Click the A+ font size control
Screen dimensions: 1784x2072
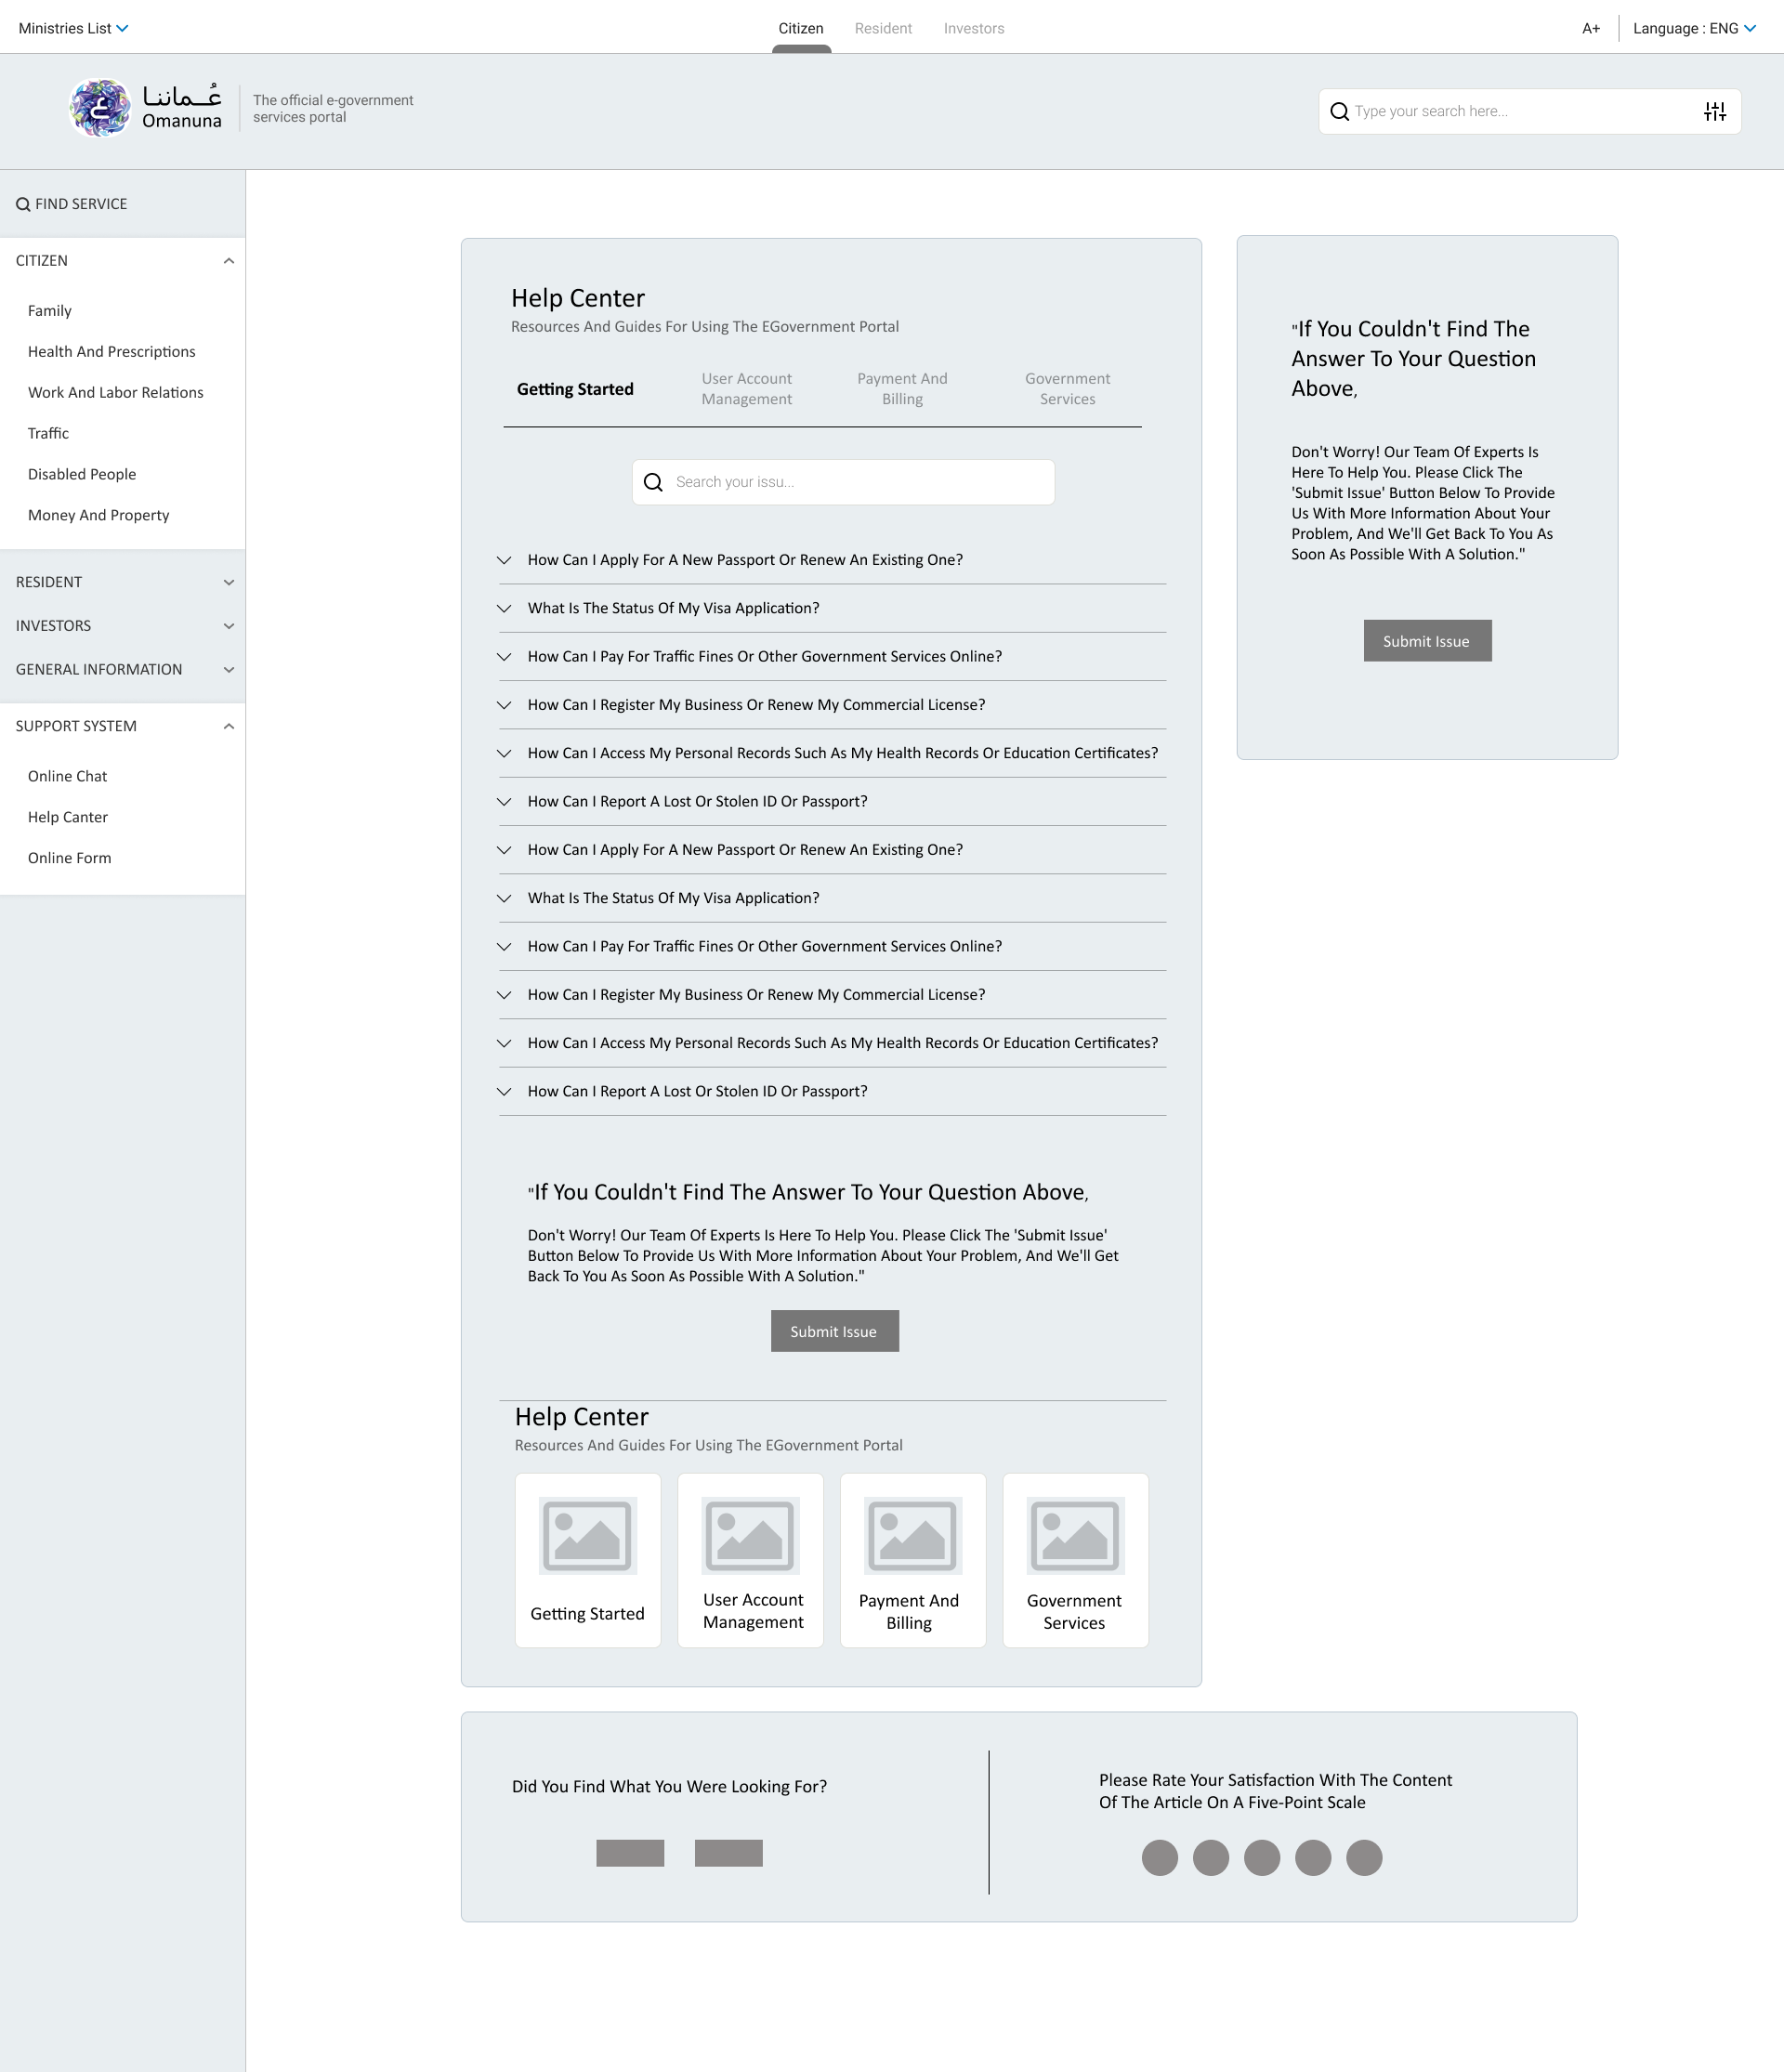[1591, 28]
